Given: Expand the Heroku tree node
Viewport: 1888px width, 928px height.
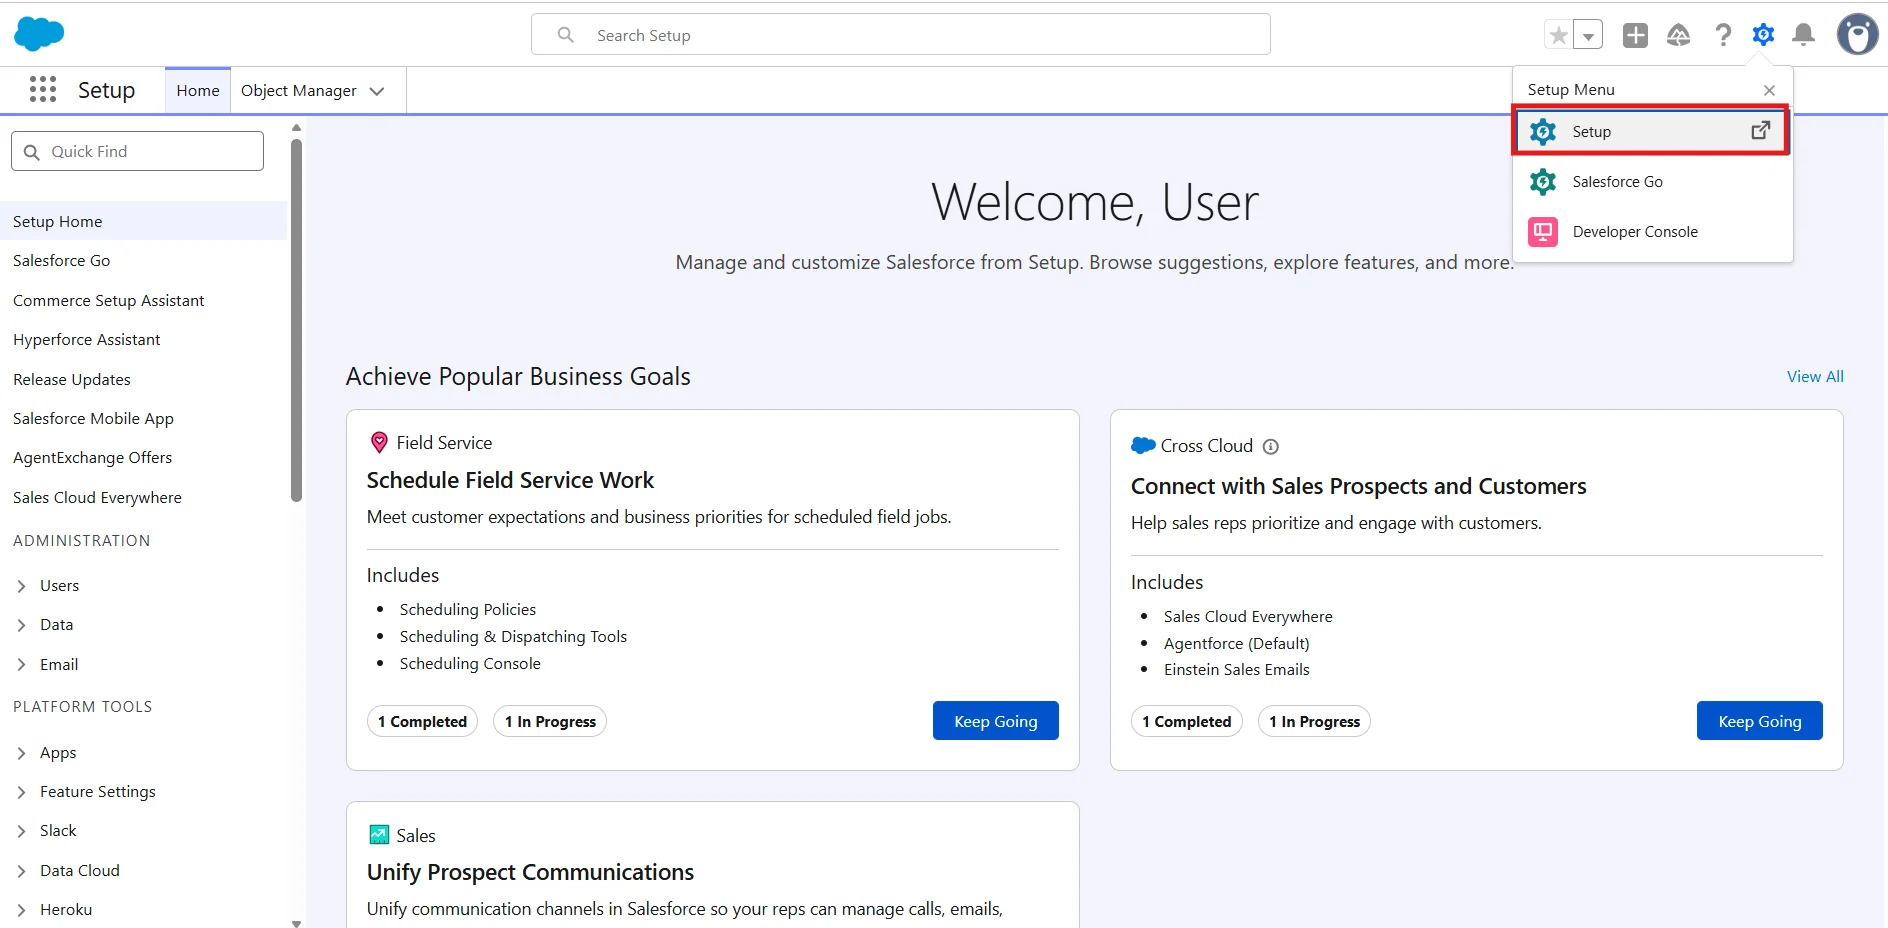Looking at the screenshot, I should (21, 910).
